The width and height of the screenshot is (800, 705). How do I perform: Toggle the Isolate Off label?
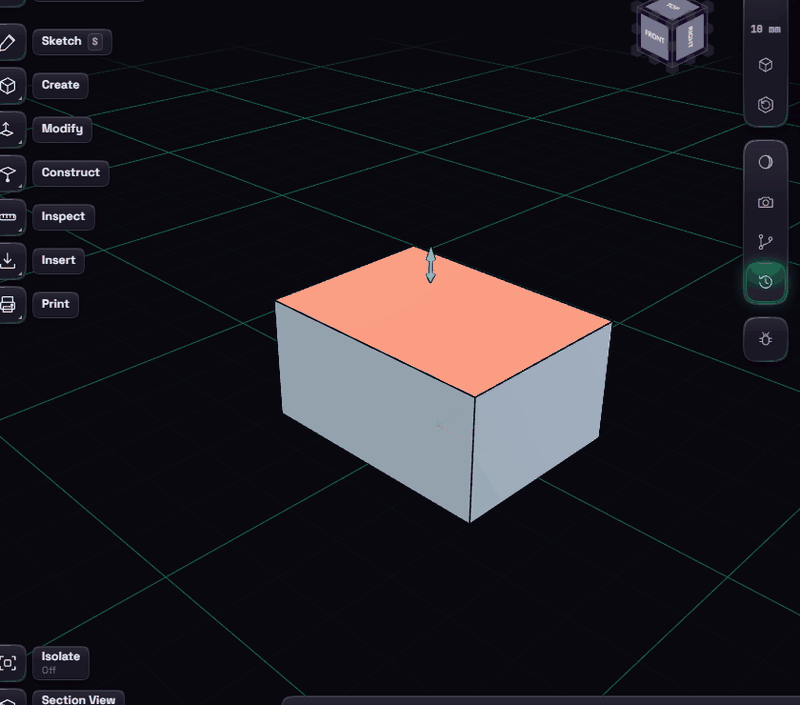pyautogui.click(x=61, y=663)
